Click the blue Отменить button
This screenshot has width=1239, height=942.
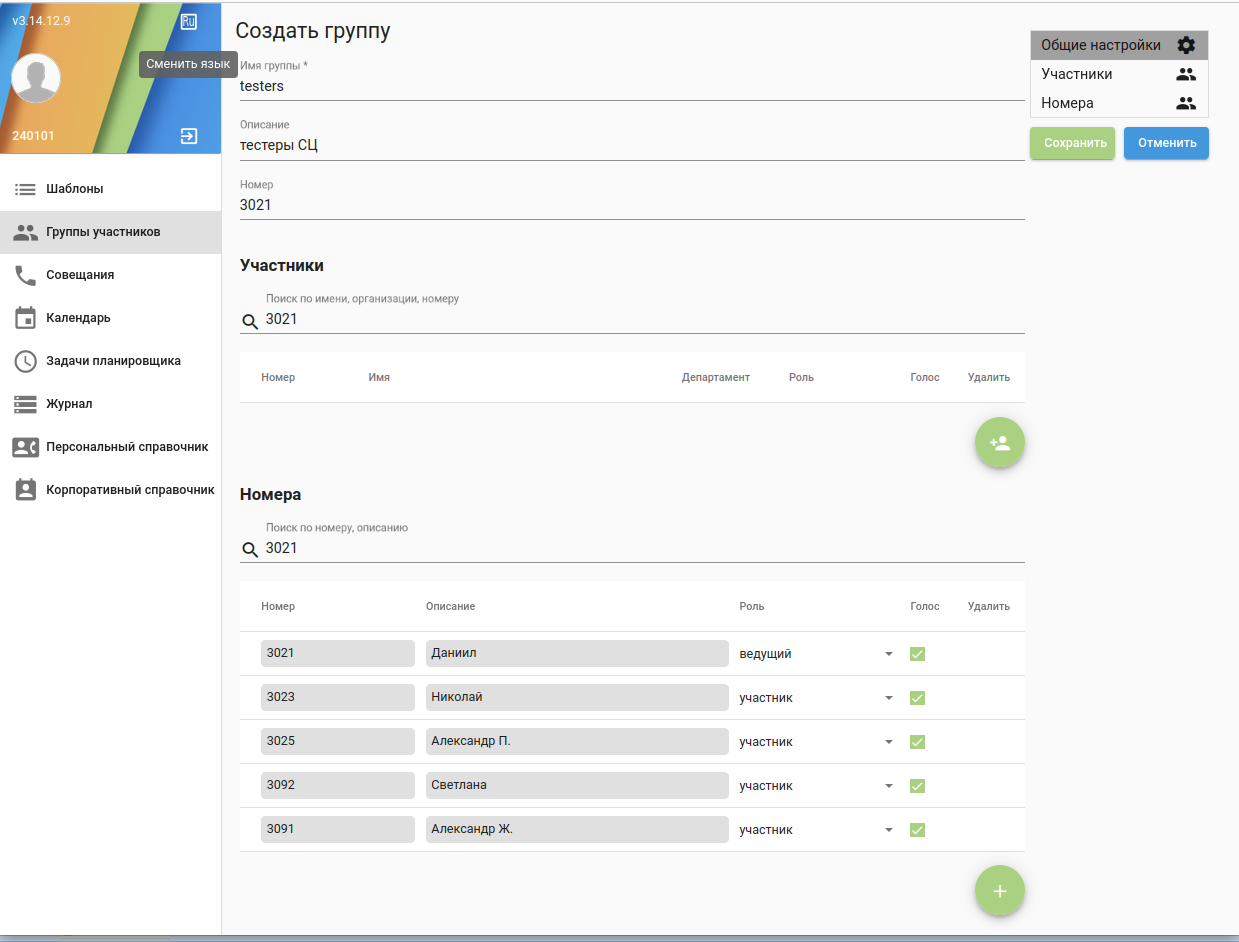[1166, 143]
